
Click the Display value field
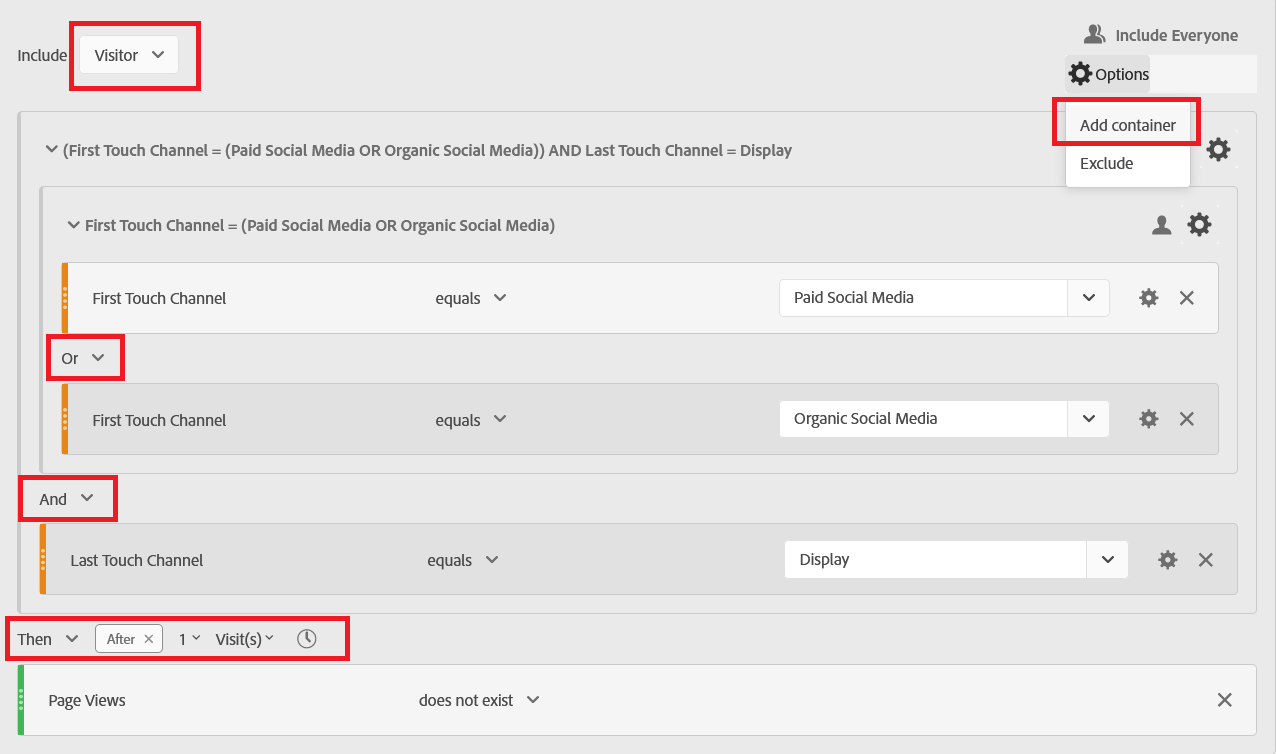(935, 559)
